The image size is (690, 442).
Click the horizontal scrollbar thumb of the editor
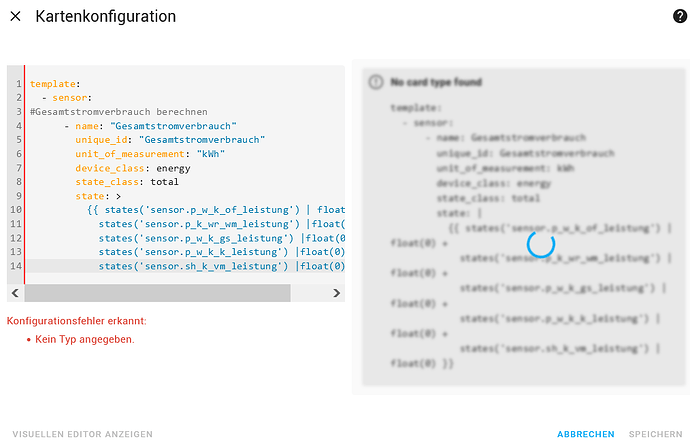tap(157, 293)
